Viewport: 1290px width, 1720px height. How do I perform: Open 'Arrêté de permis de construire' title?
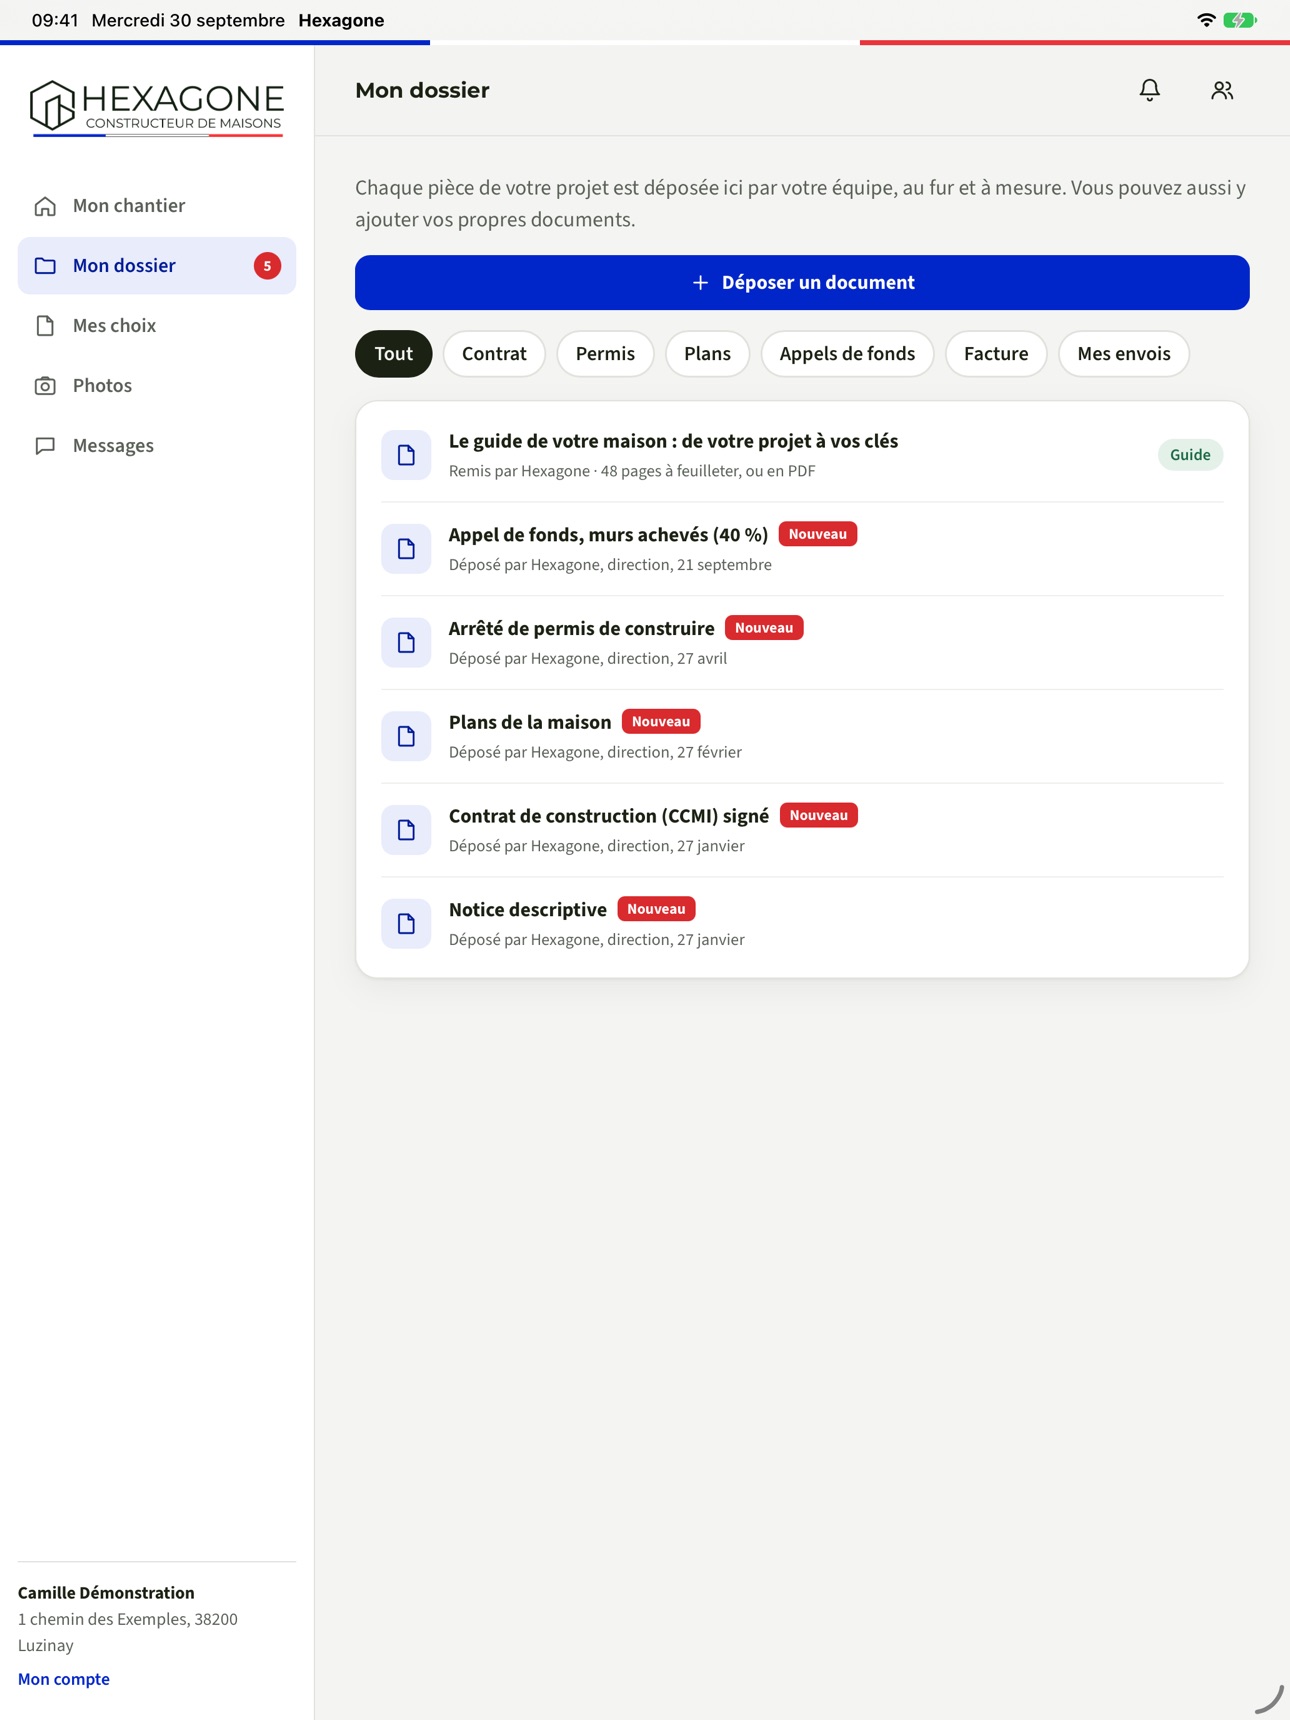(582, 629)
